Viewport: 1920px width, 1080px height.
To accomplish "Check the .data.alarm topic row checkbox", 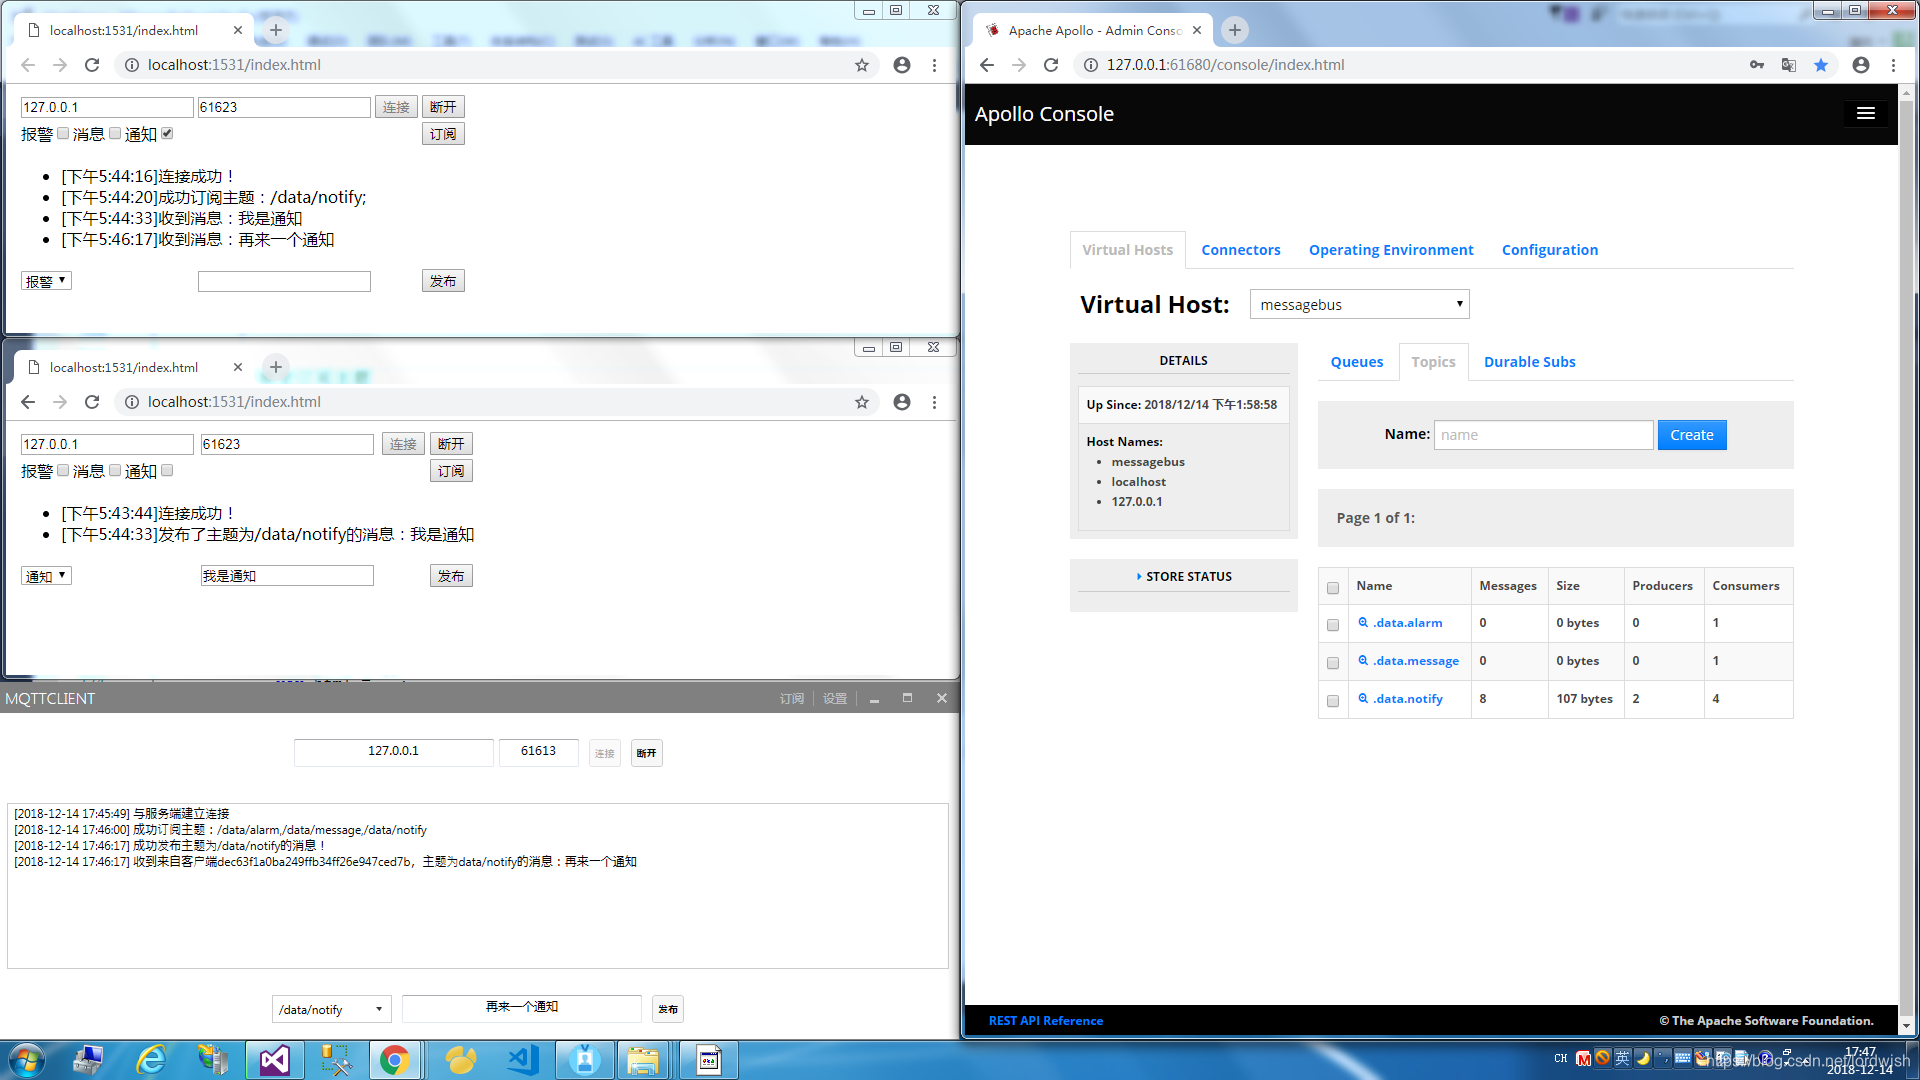I will [x=1333, y=624].
